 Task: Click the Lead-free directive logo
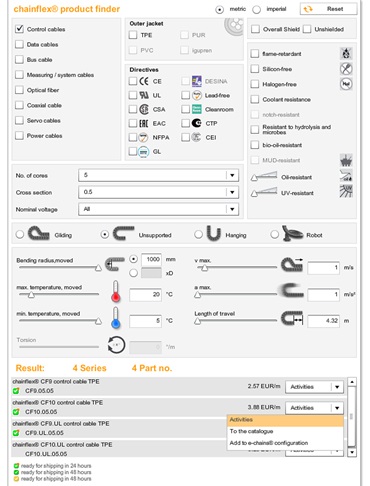pyautogui.click(x=197, y=95)
